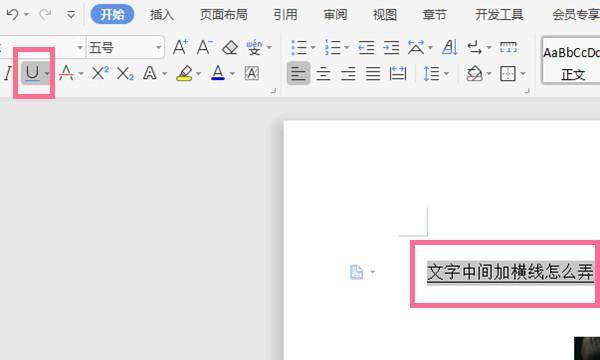
Task: Click the clear formatting eraser icon
Action: (230, 47)
